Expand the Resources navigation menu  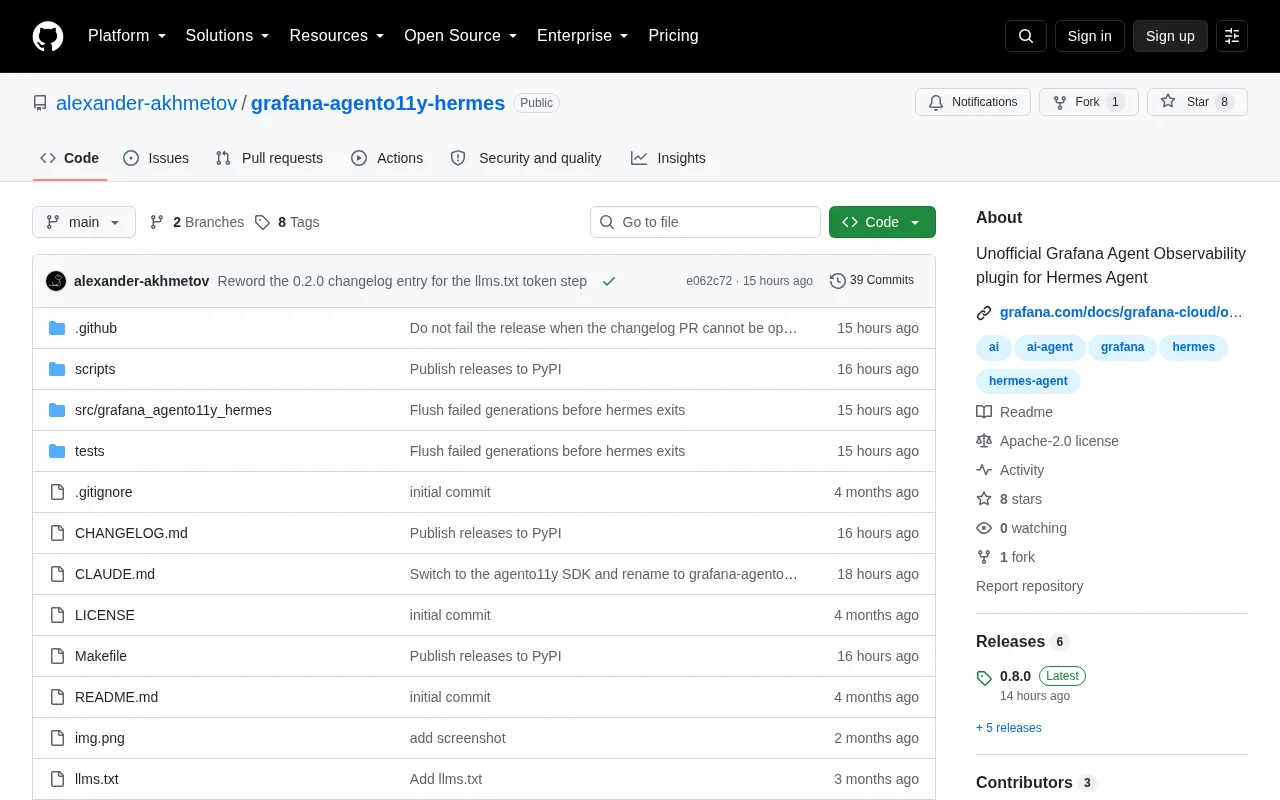tap(337, 36)
